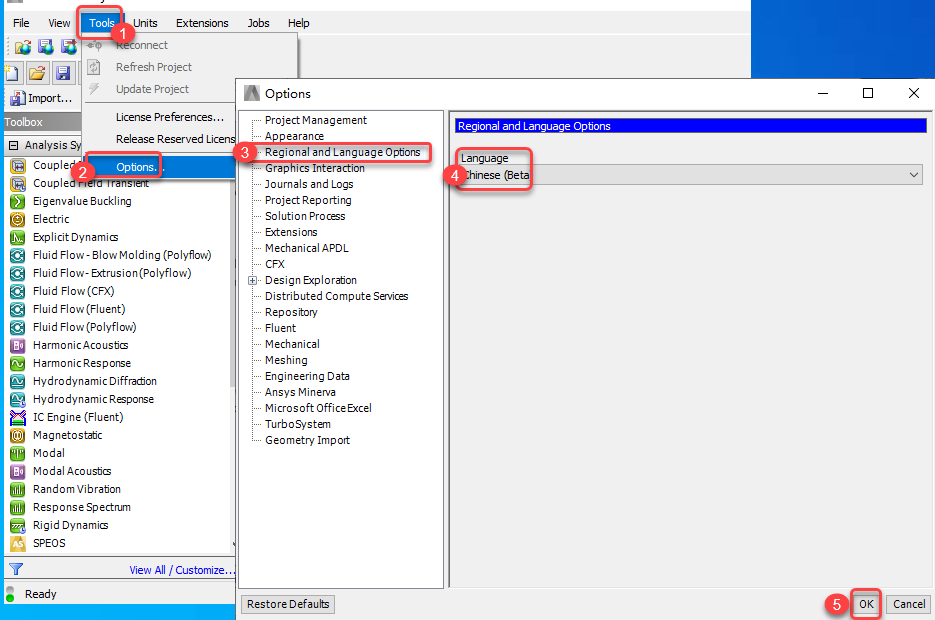Click the Modal Acoustics system icon

click(18, 472)
